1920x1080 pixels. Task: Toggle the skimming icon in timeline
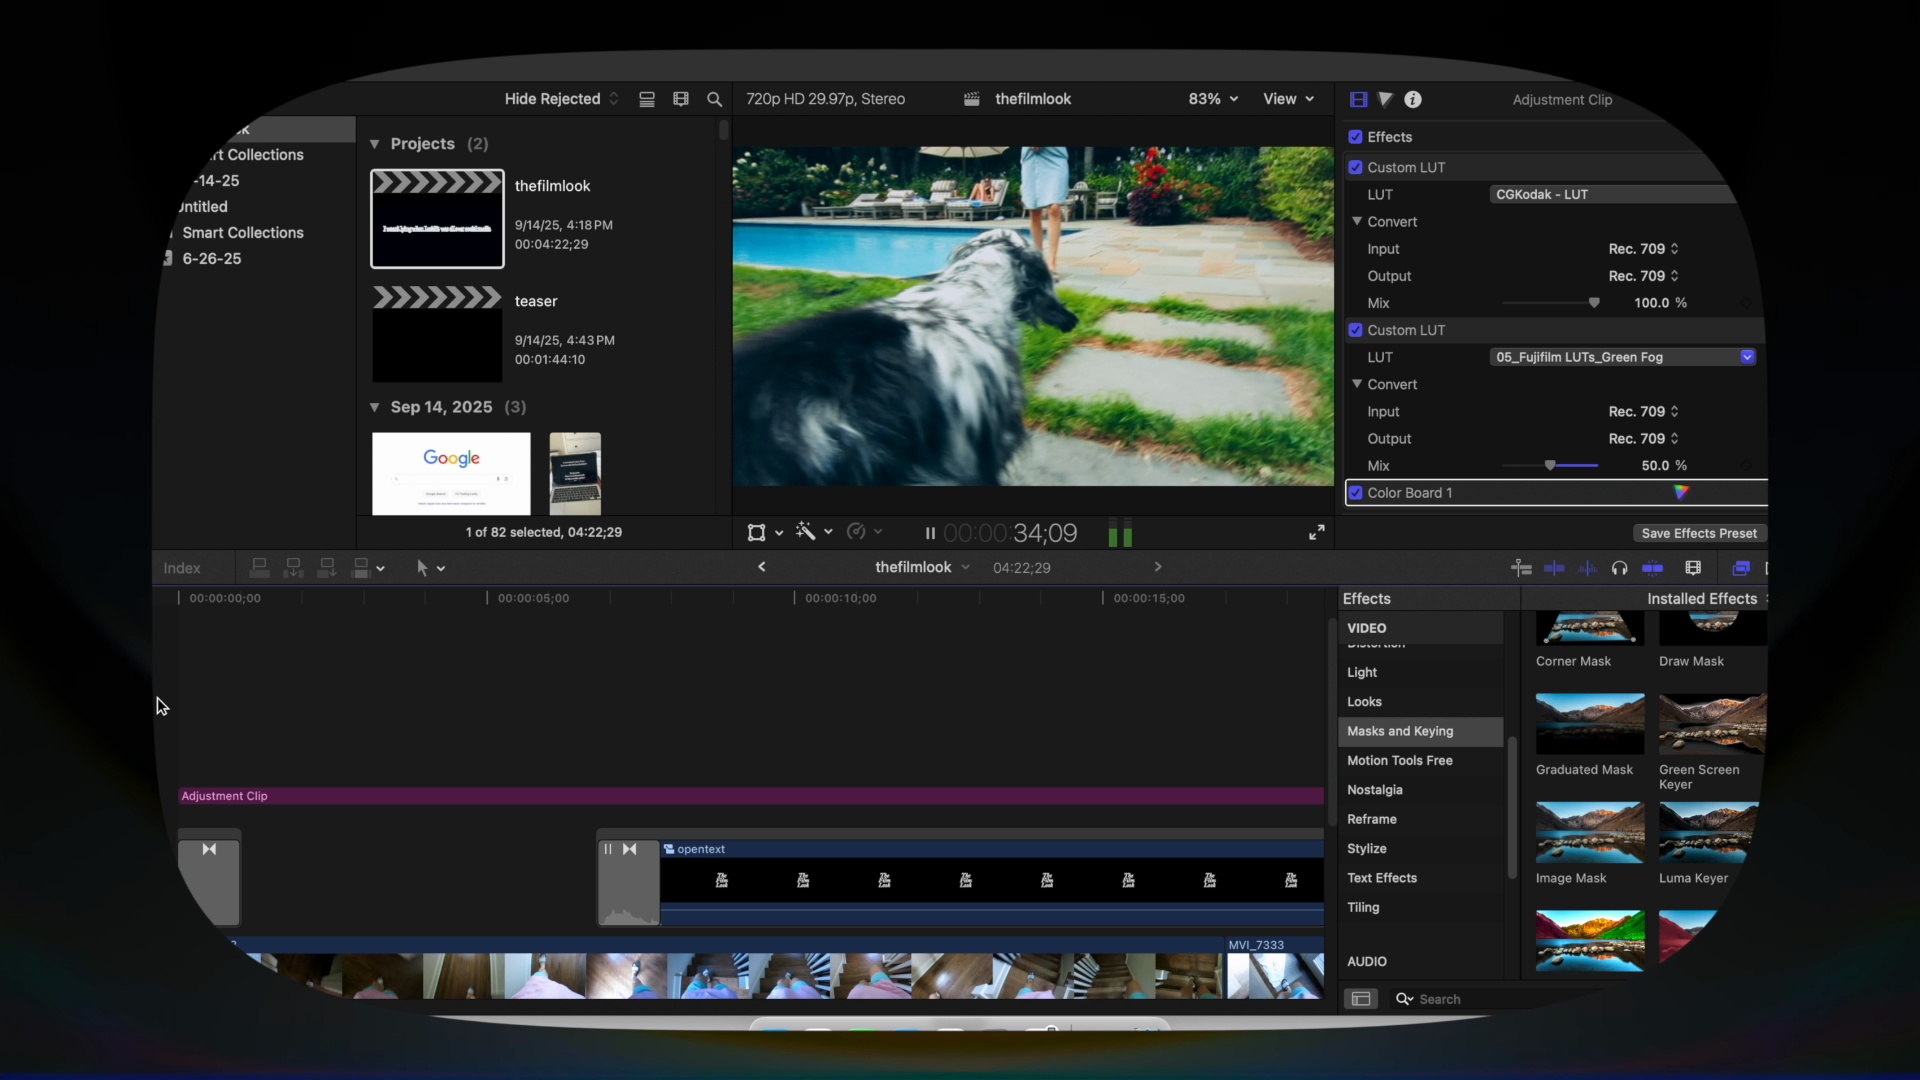click(x=1554, y=568)
